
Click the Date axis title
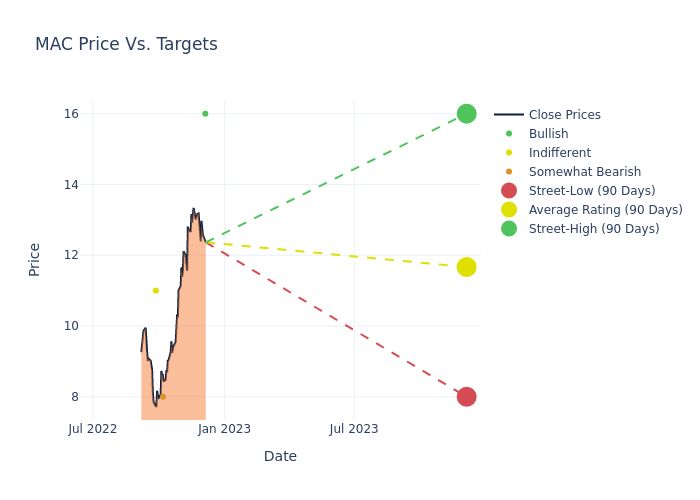click(x=280, y=457)
